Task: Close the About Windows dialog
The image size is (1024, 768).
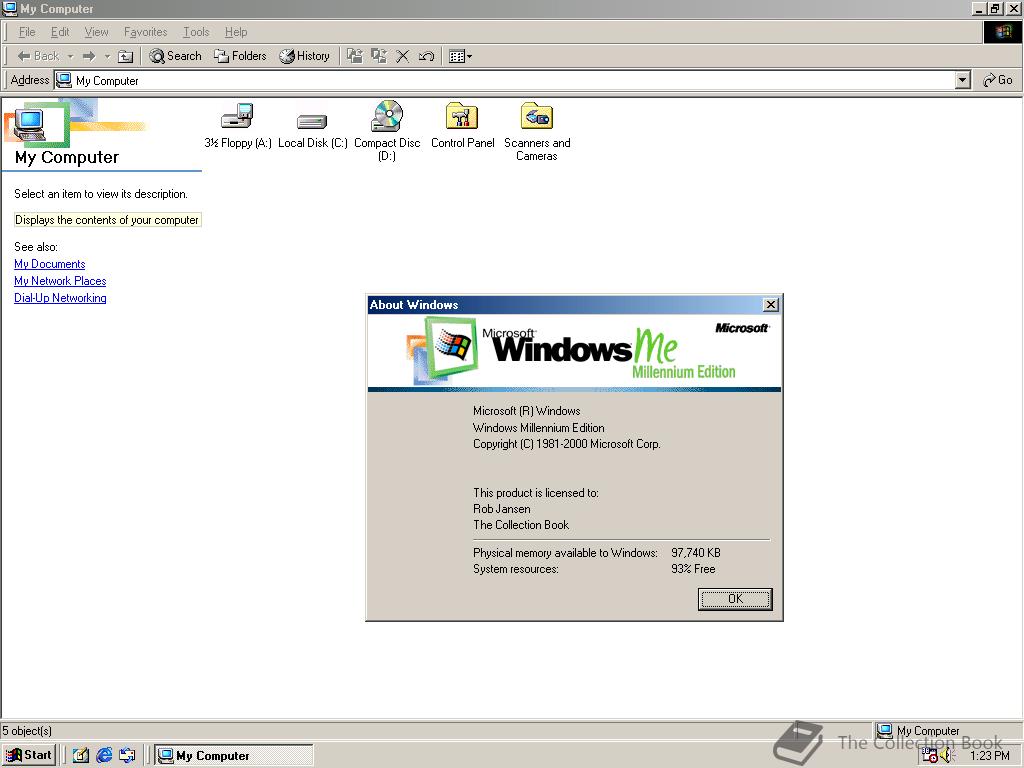Action: tap(771, 304)
